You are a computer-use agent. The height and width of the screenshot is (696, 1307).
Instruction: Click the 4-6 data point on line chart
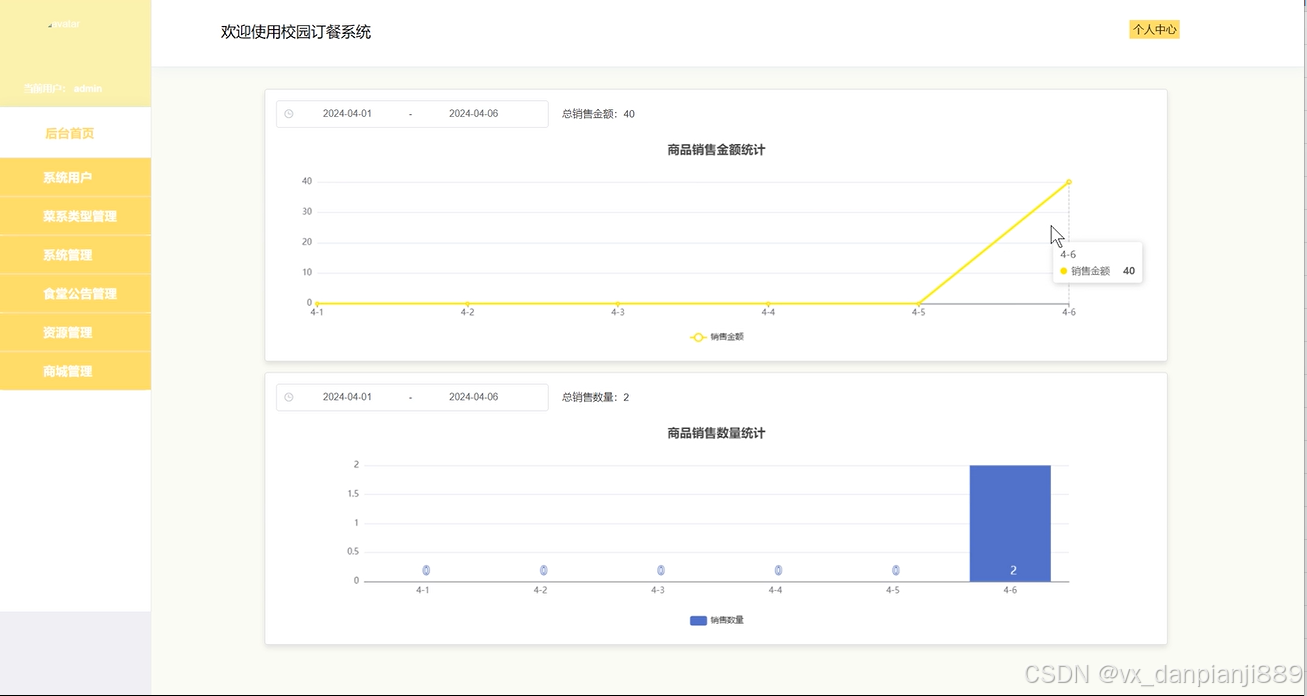coord(1069,182)
